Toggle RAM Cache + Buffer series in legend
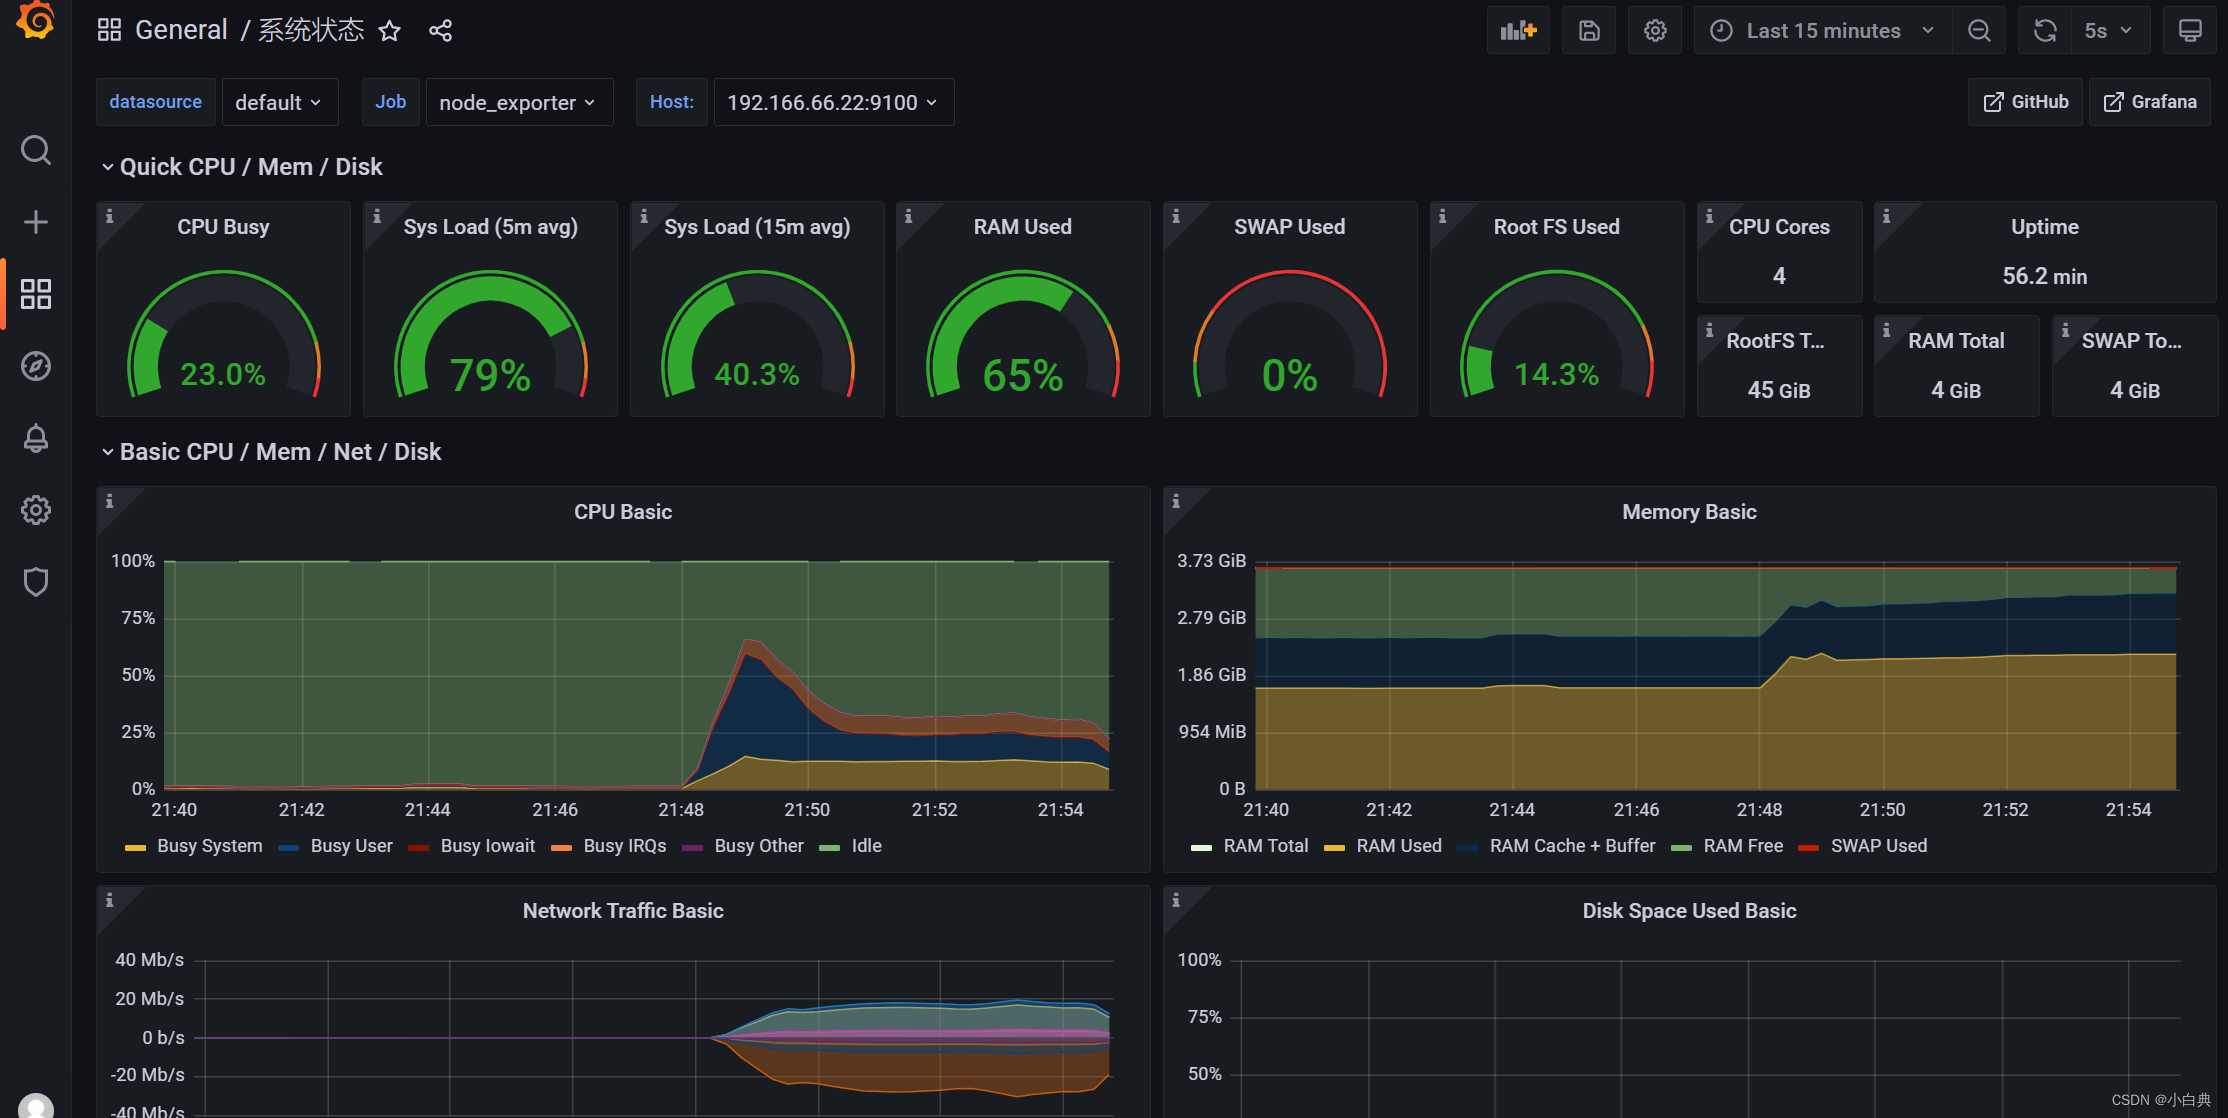 (1572, 846)
